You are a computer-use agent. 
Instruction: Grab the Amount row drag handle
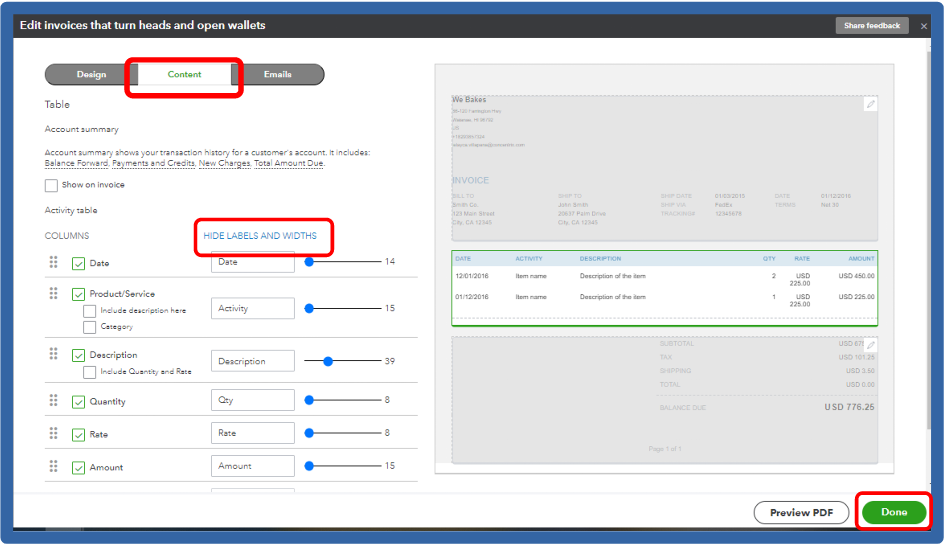pos(54,466)
